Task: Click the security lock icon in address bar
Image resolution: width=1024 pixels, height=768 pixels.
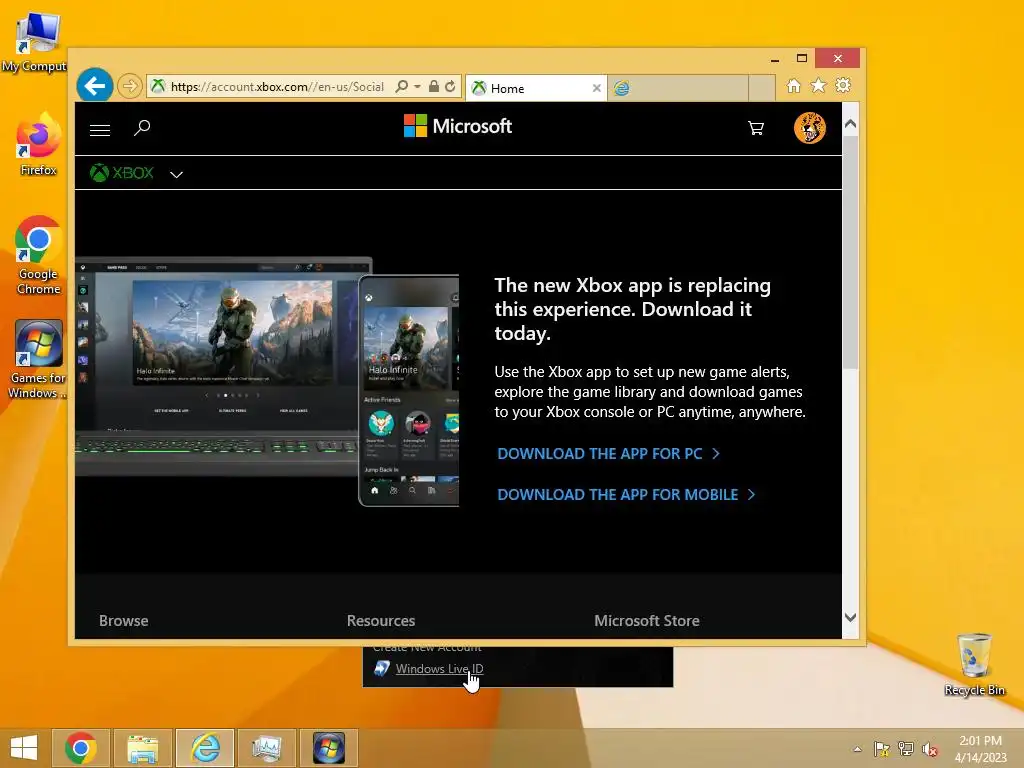Action: tap(434, 86)
